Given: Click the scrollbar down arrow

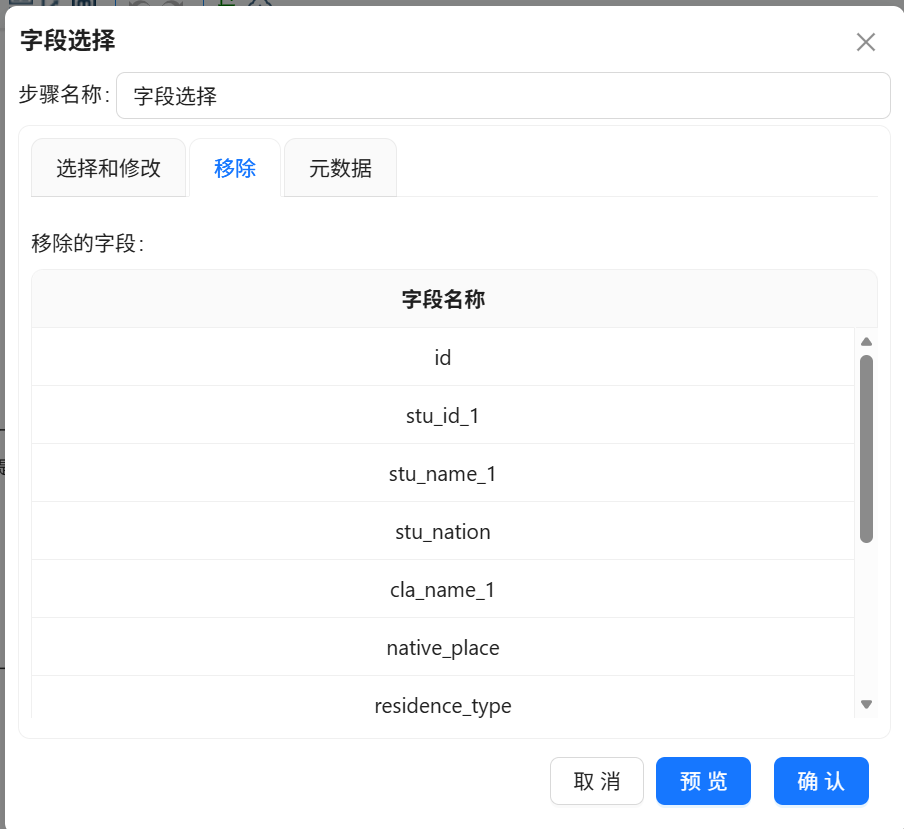Looking at the screenshot, I should 866,704.
